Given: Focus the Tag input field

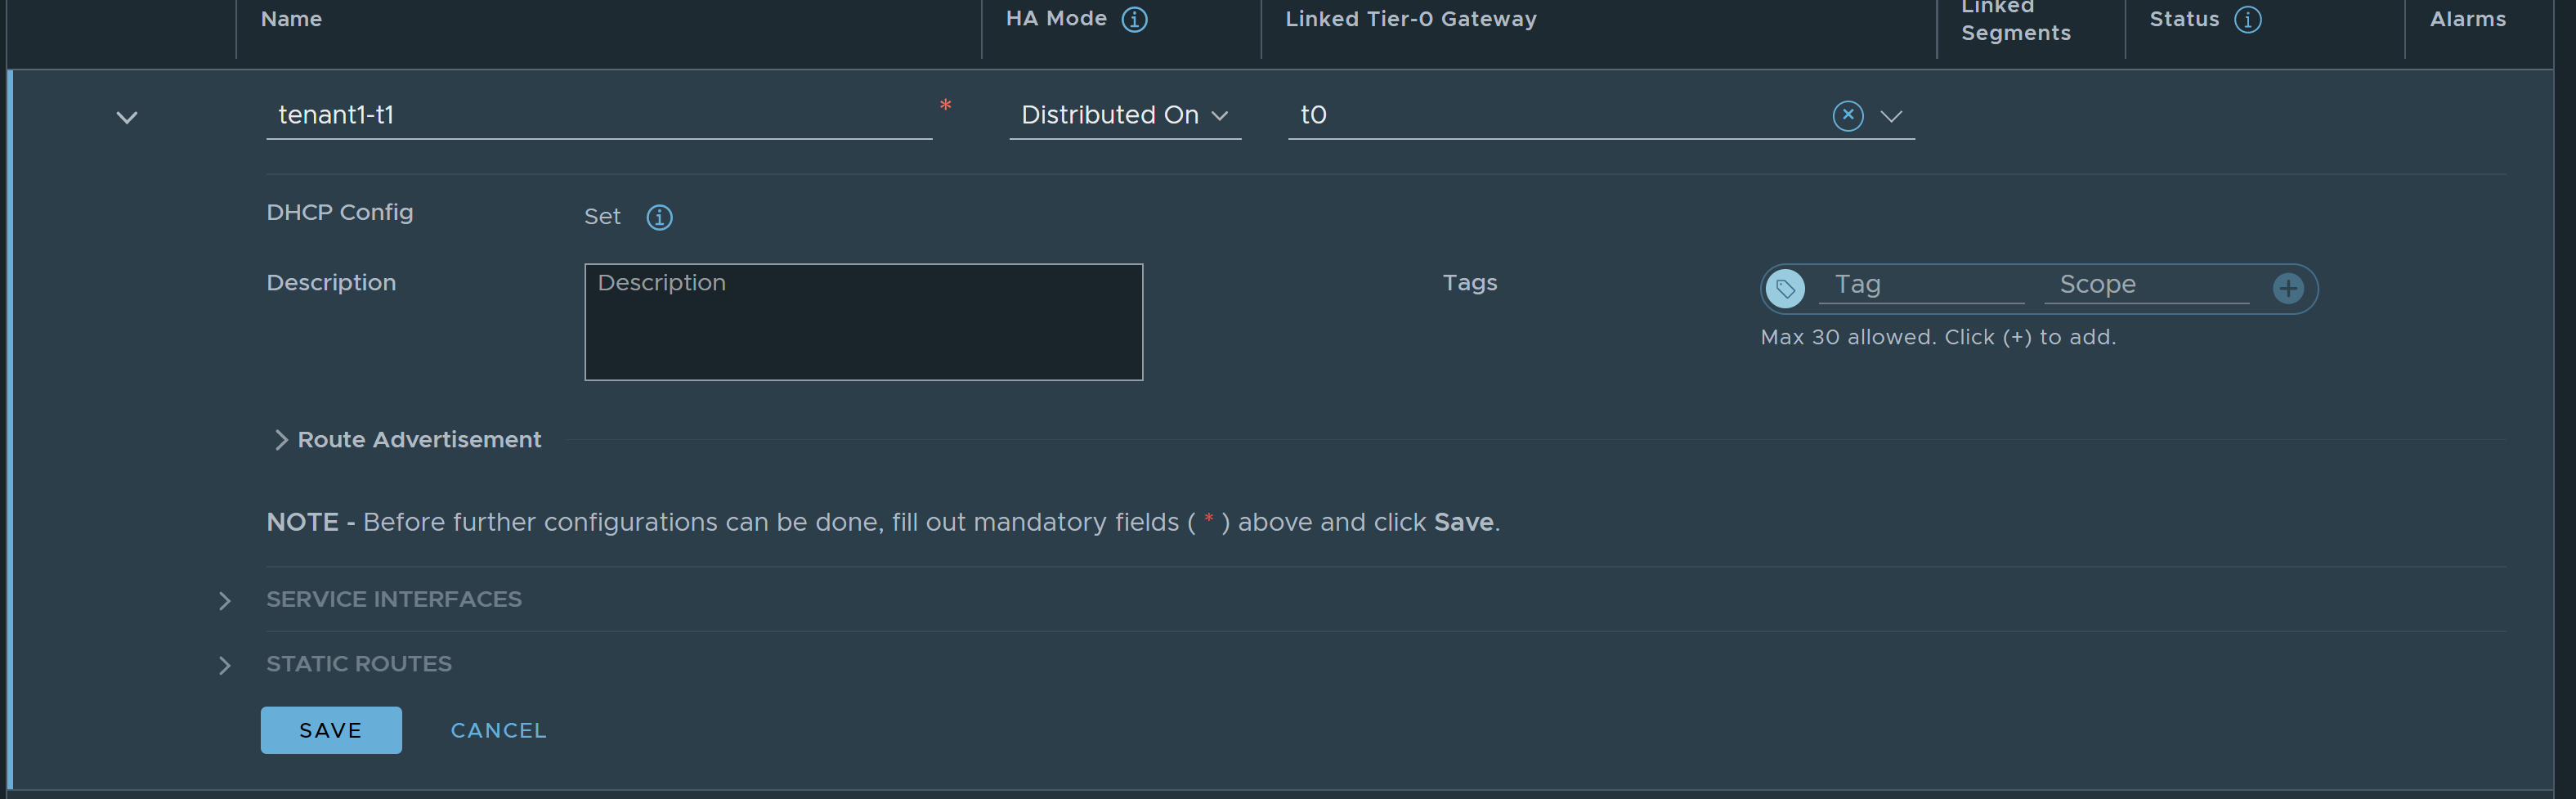Looking at the screenshot, I should pos(1921,286).
